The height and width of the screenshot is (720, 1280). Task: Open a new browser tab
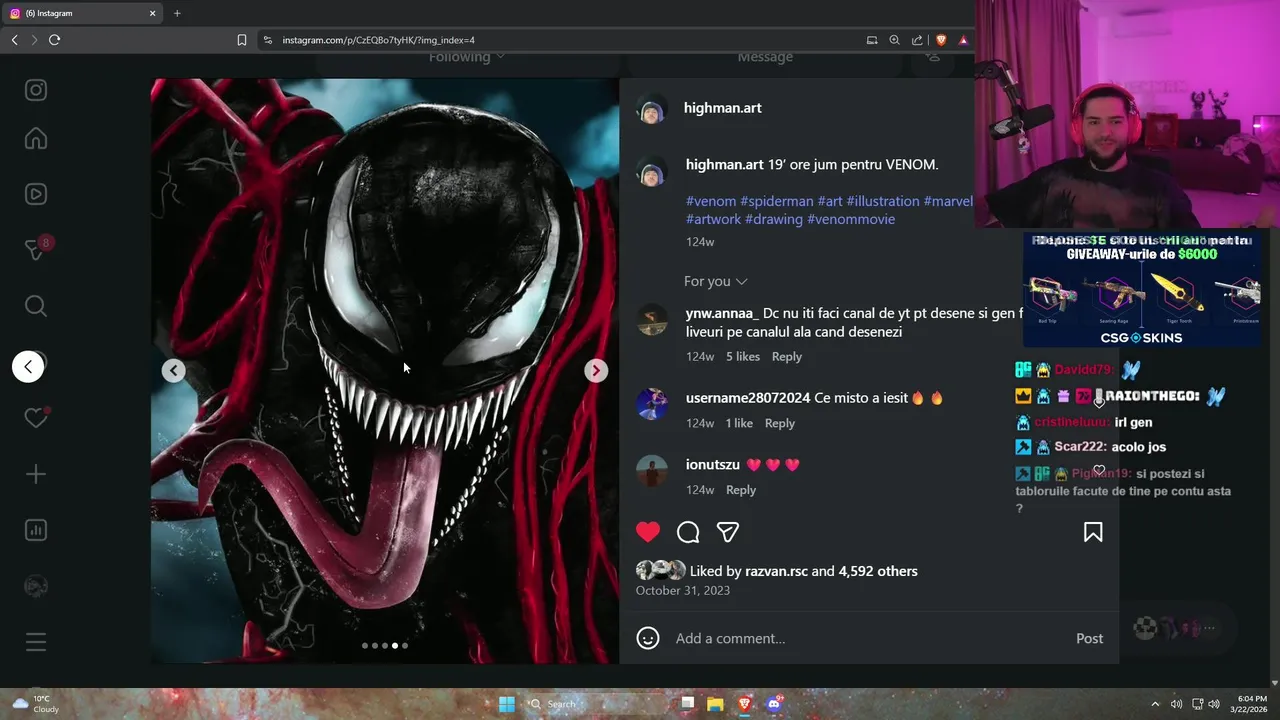coord(177,14)
